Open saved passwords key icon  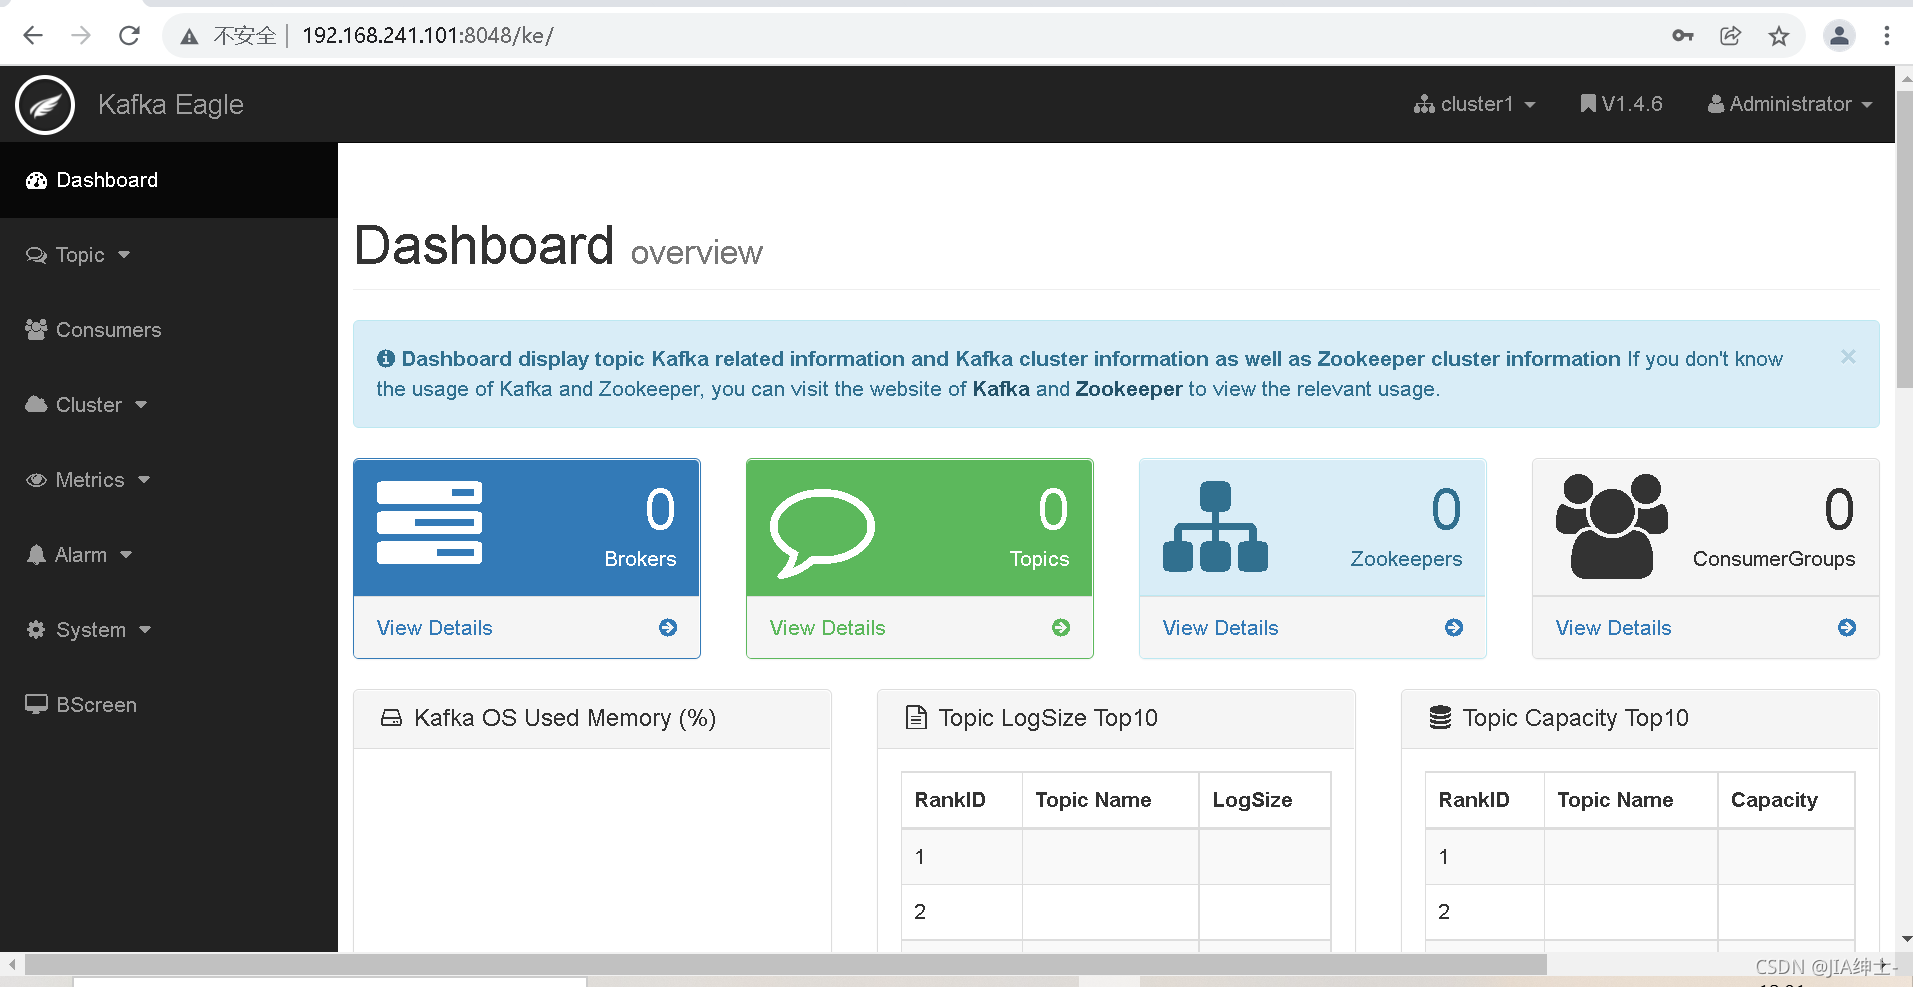pyautogui.click(x=1683, y=36)
